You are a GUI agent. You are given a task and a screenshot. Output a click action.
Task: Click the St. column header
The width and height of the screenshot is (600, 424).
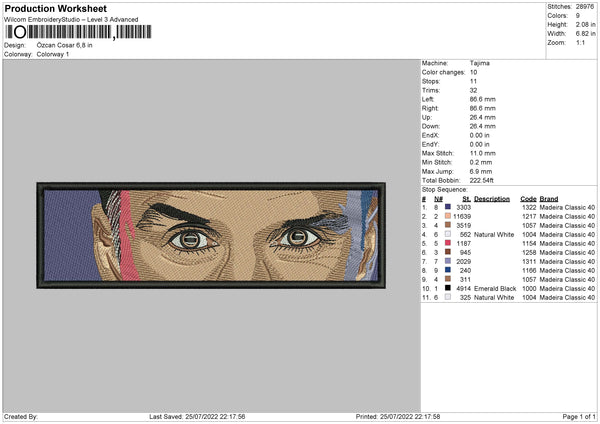(466, 199)
